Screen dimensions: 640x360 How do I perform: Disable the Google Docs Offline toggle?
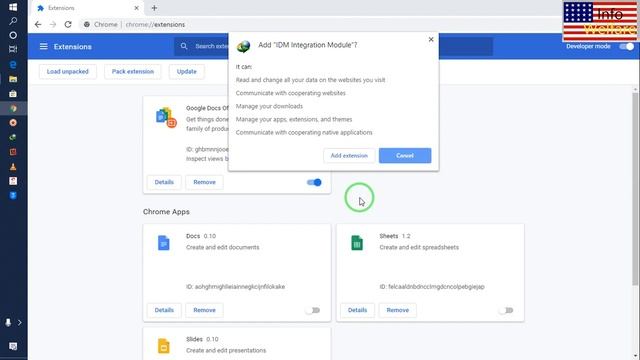(314, 182)
